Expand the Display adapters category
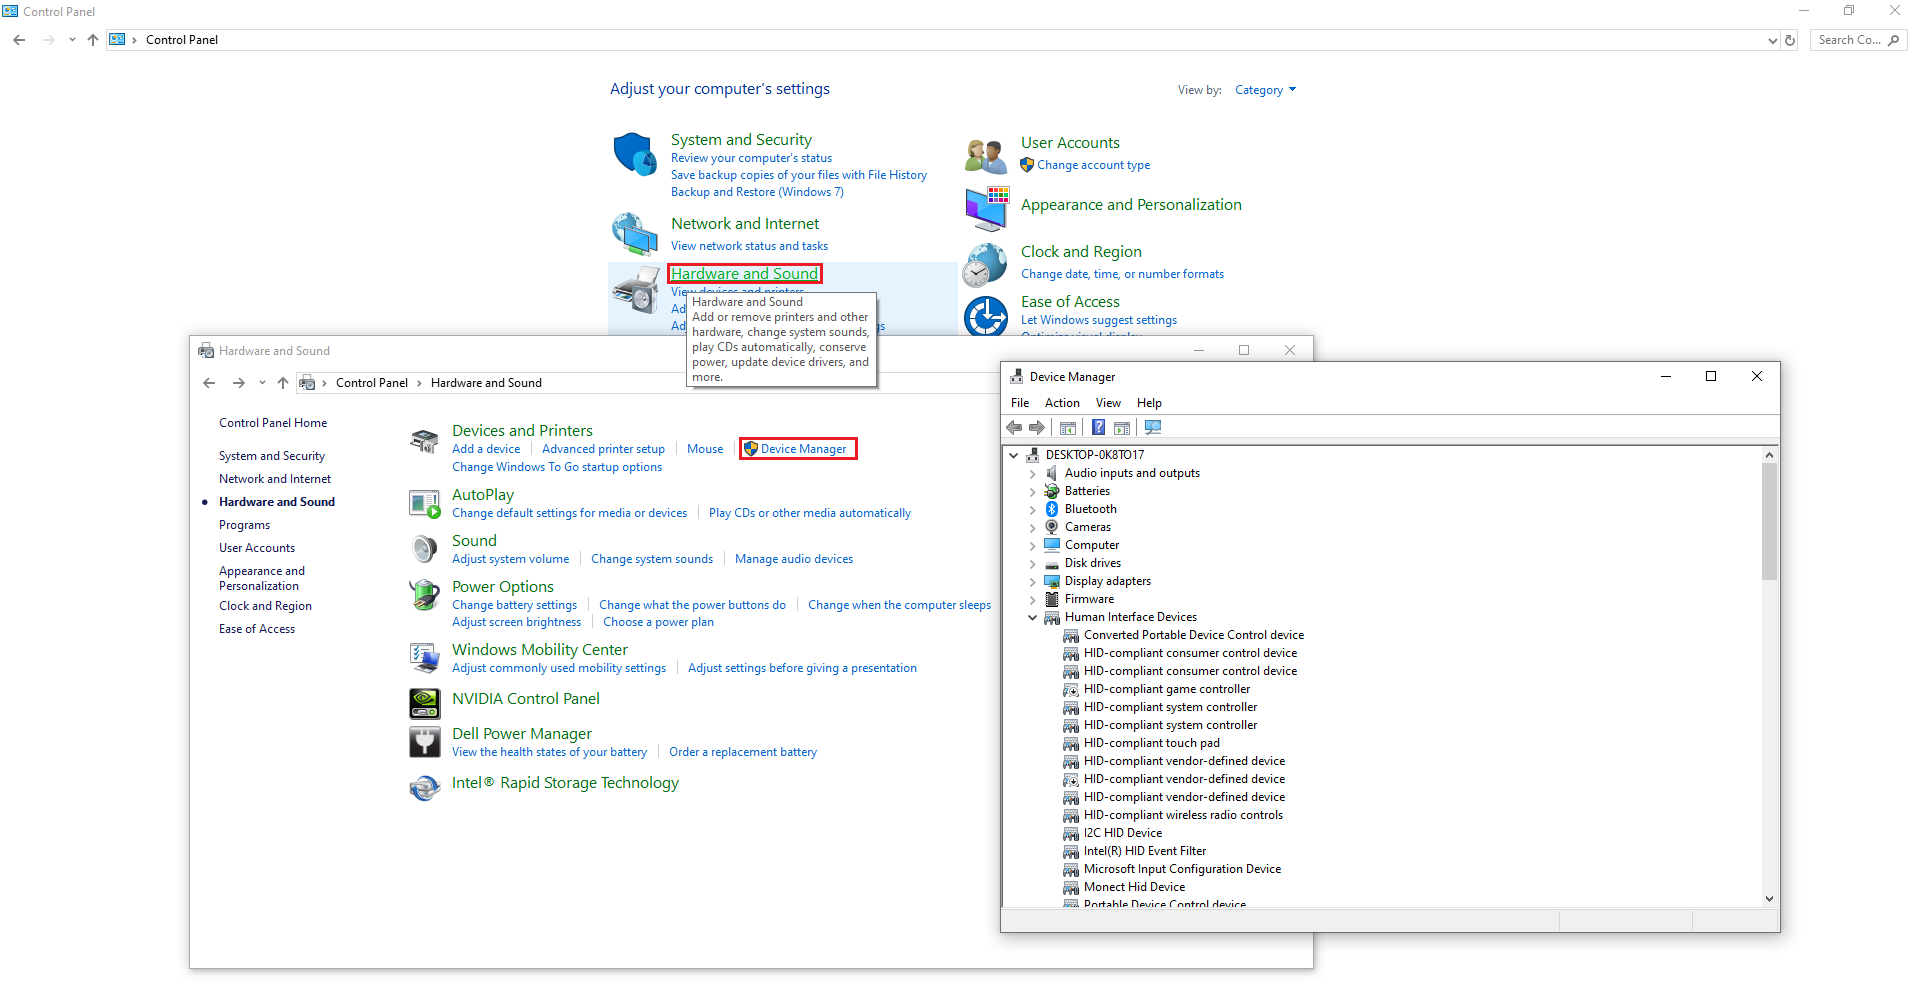1920x990 pixels. coord(1033,581)
